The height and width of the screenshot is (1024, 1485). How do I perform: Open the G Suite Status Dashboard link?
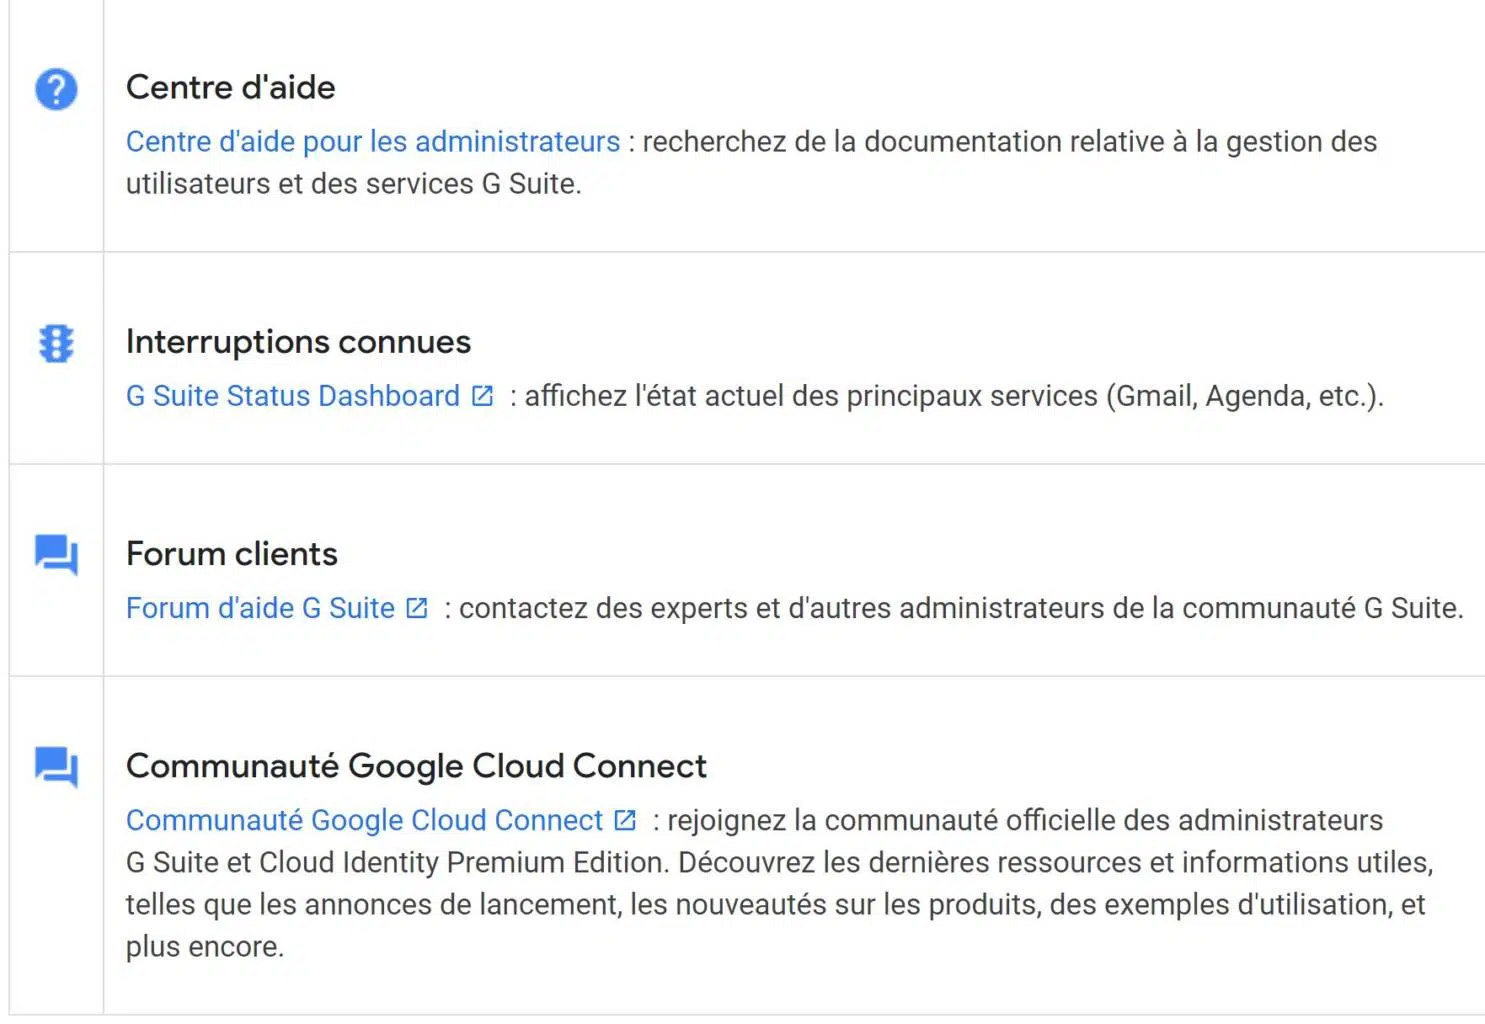click(x=293, y=396)
